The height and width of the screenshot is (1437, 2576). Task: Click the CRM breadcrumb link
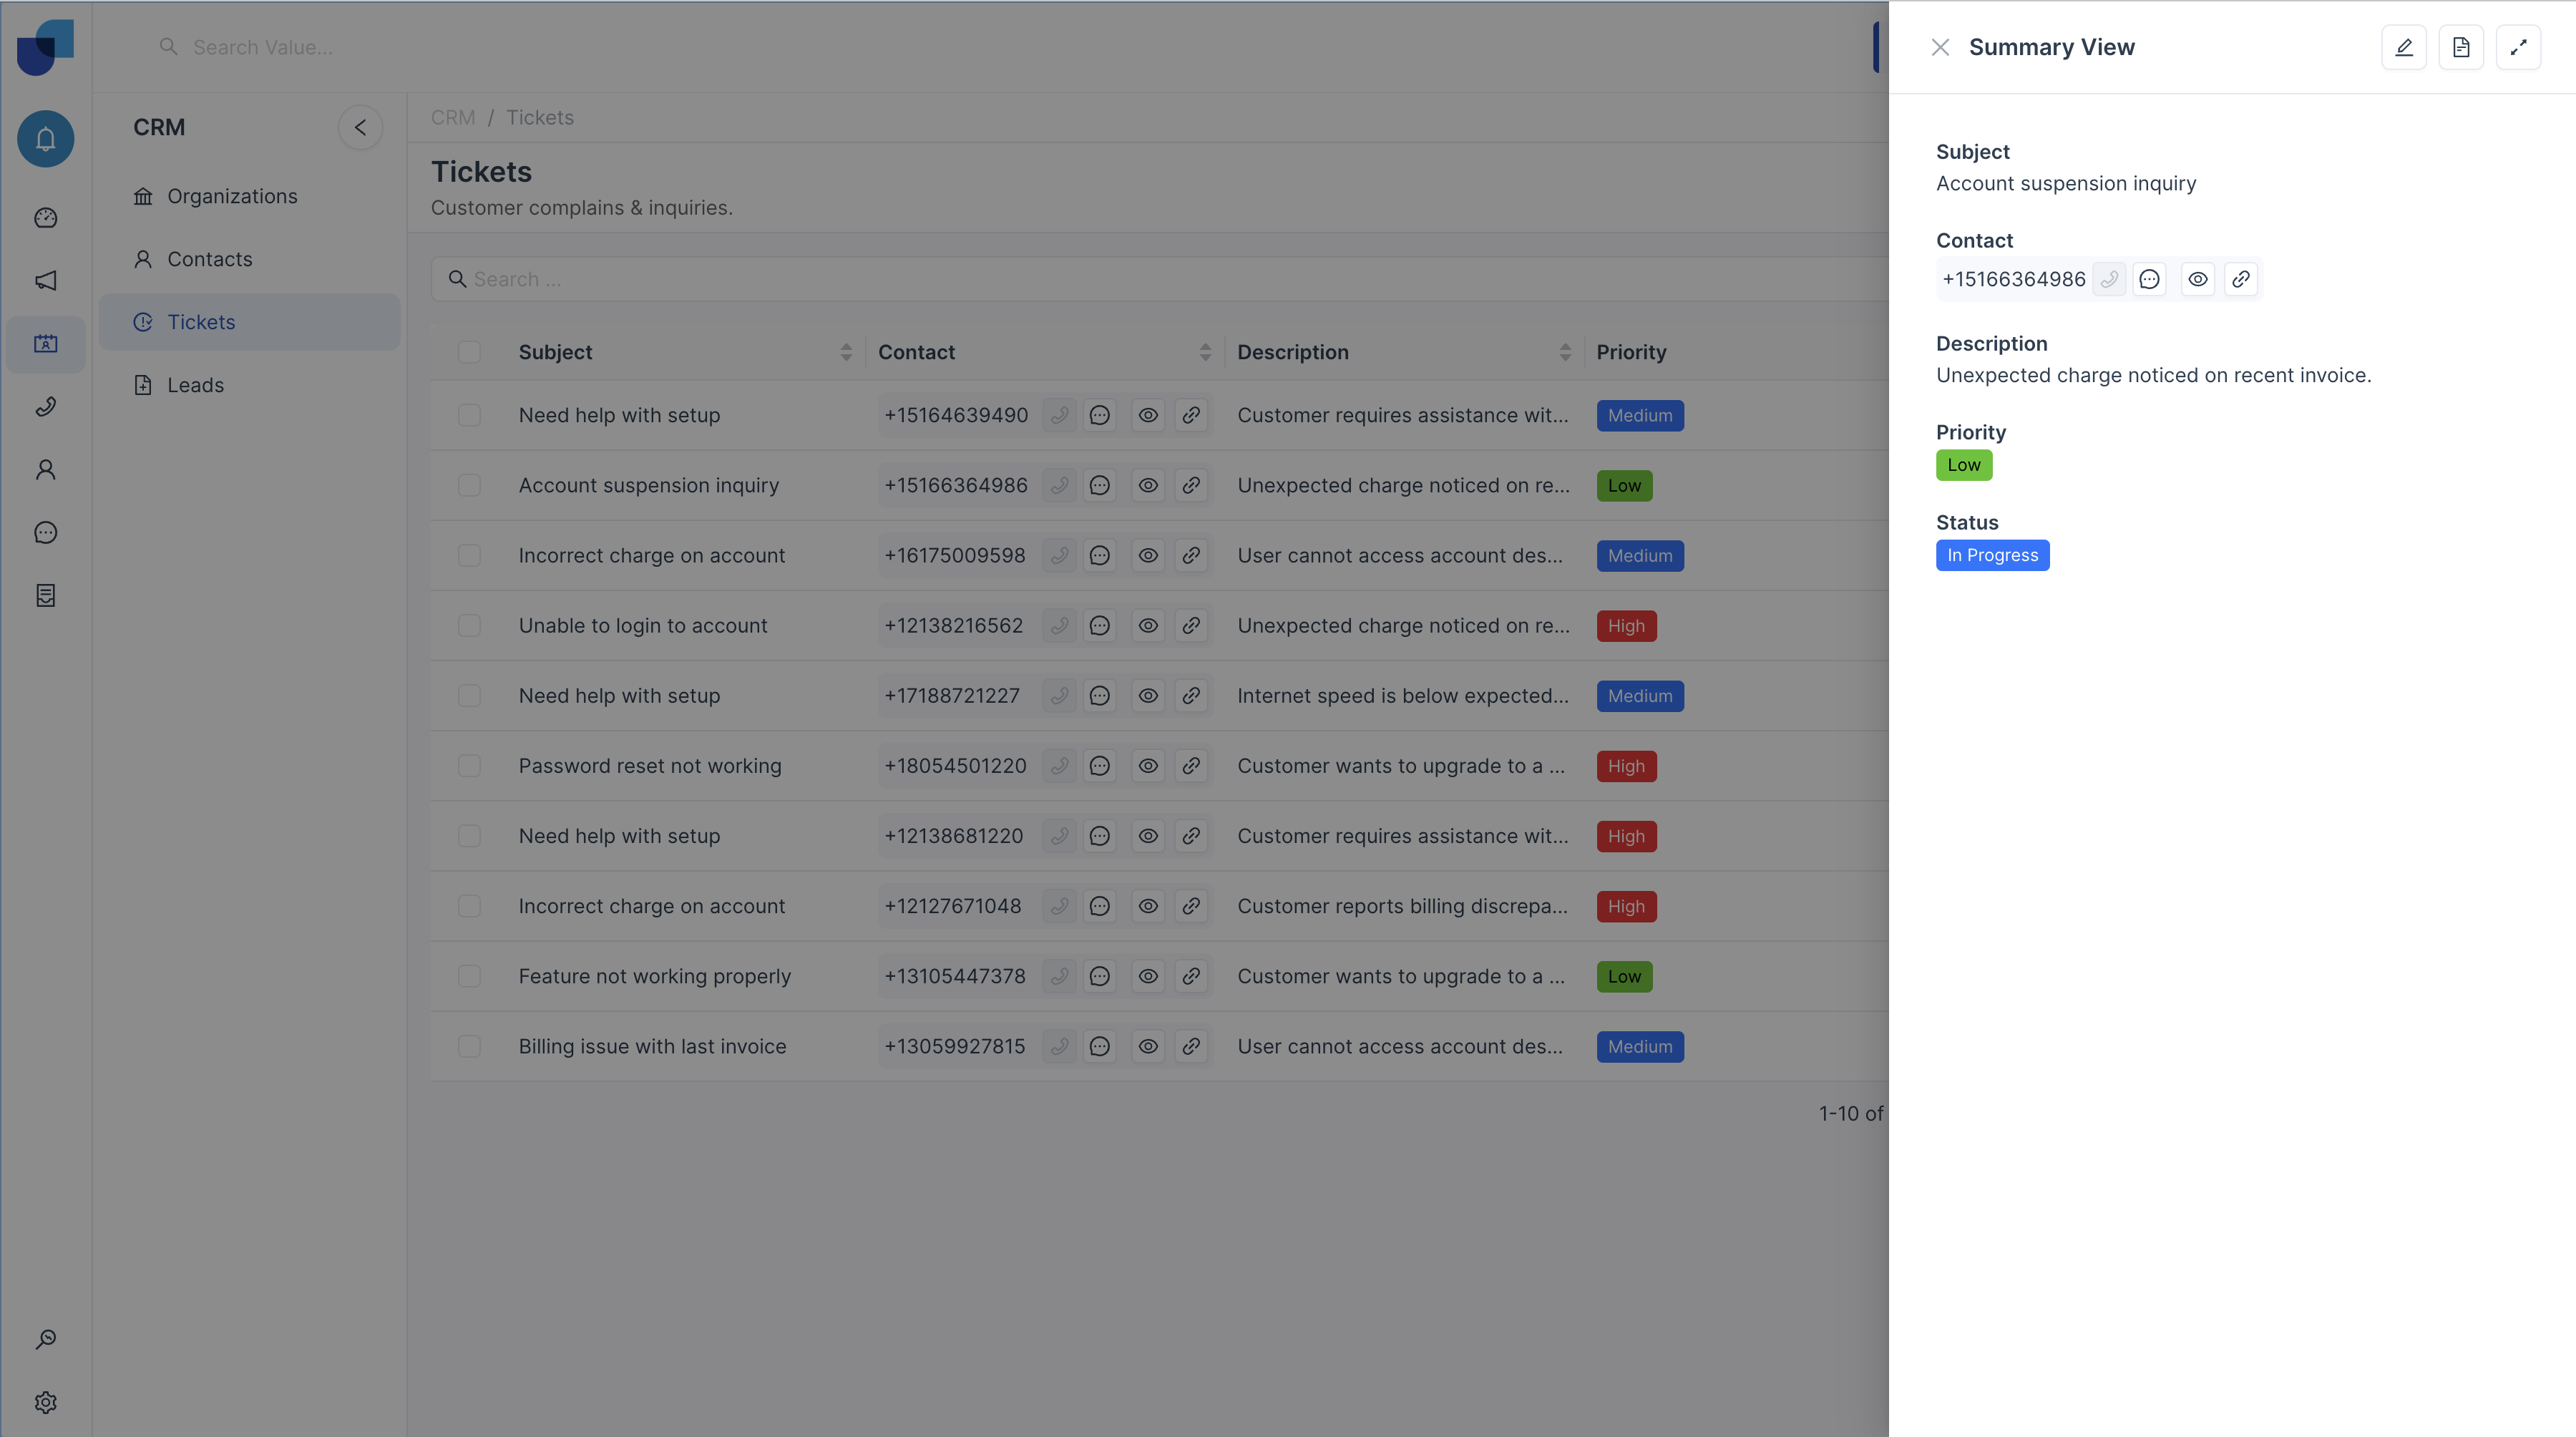click(453, 118)
